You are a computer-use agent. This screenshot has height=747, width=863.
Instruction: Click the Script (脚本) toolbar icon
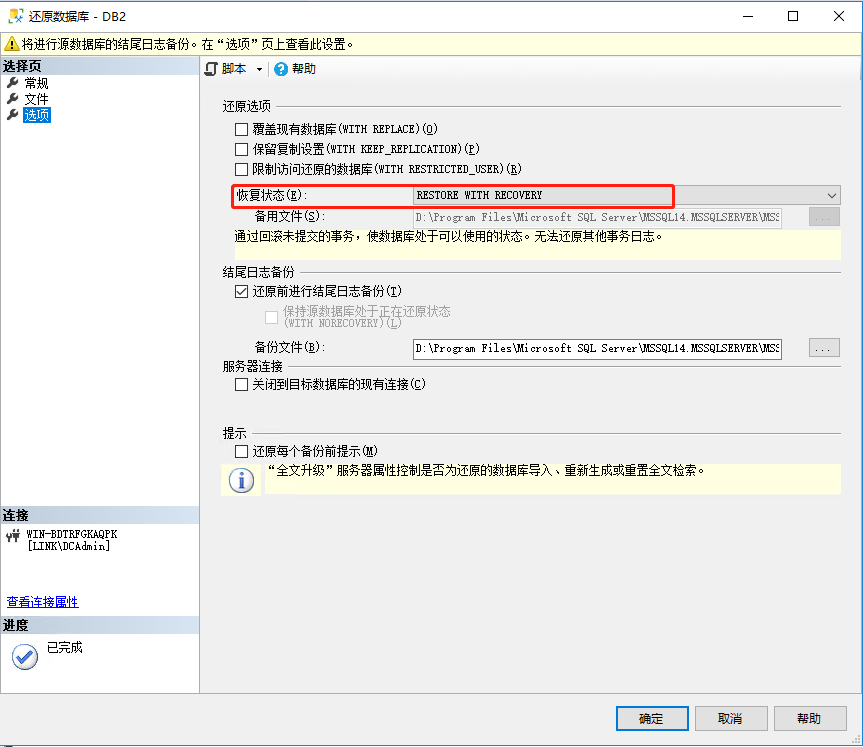click(211, 69)
